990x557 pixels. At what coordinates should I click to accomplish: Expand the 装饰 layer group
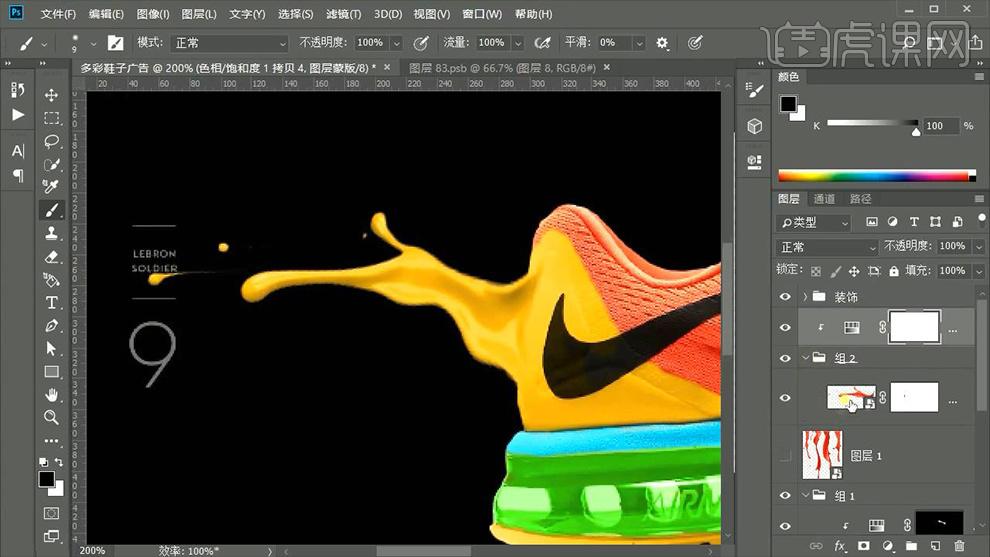coord(805,297)
